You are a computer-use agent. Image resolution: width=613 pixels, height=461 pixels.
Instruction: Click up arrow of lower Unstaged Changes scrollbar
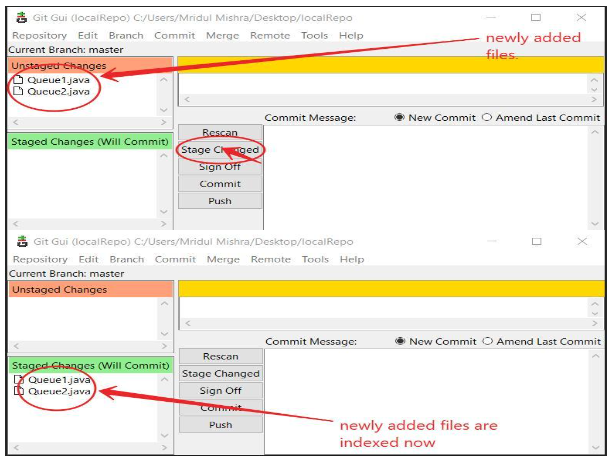click(x=165, y=303)
